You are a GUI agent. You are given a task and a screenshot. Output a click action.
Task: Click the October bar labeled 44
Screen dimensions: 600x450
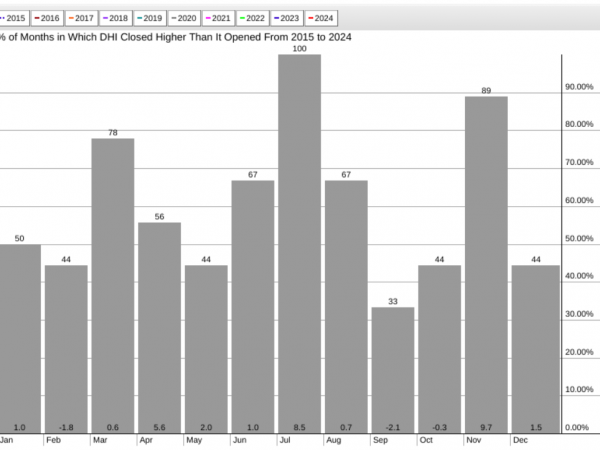(x=440, y=349)
